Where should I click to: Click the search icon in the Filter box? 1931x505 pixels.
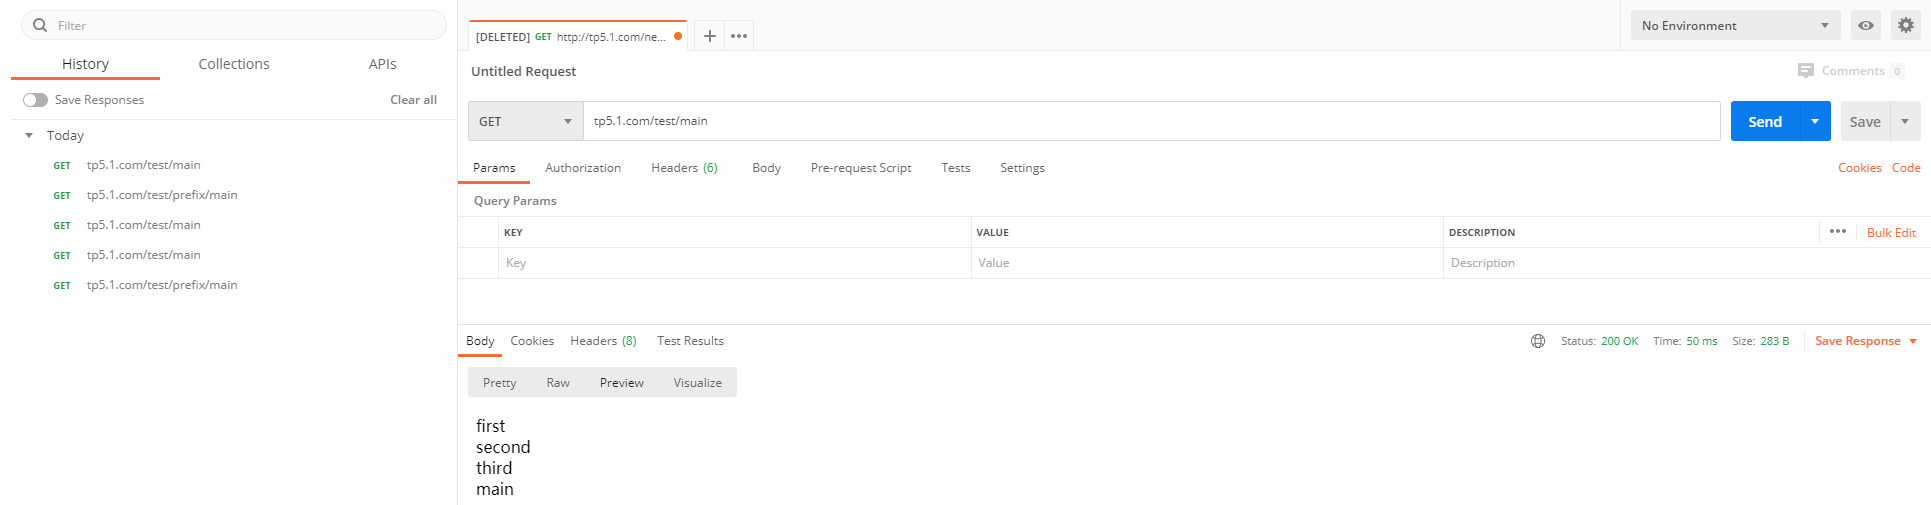coord(40,25)
